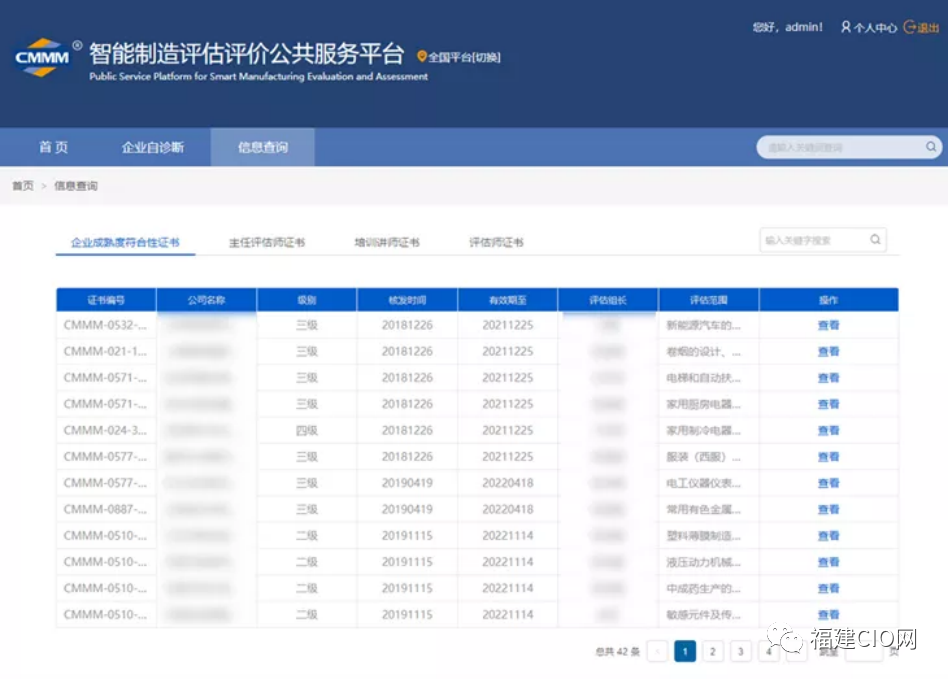
Task: Click the magnifier icon in the top search bar
Action: click(x=930, y=147)
